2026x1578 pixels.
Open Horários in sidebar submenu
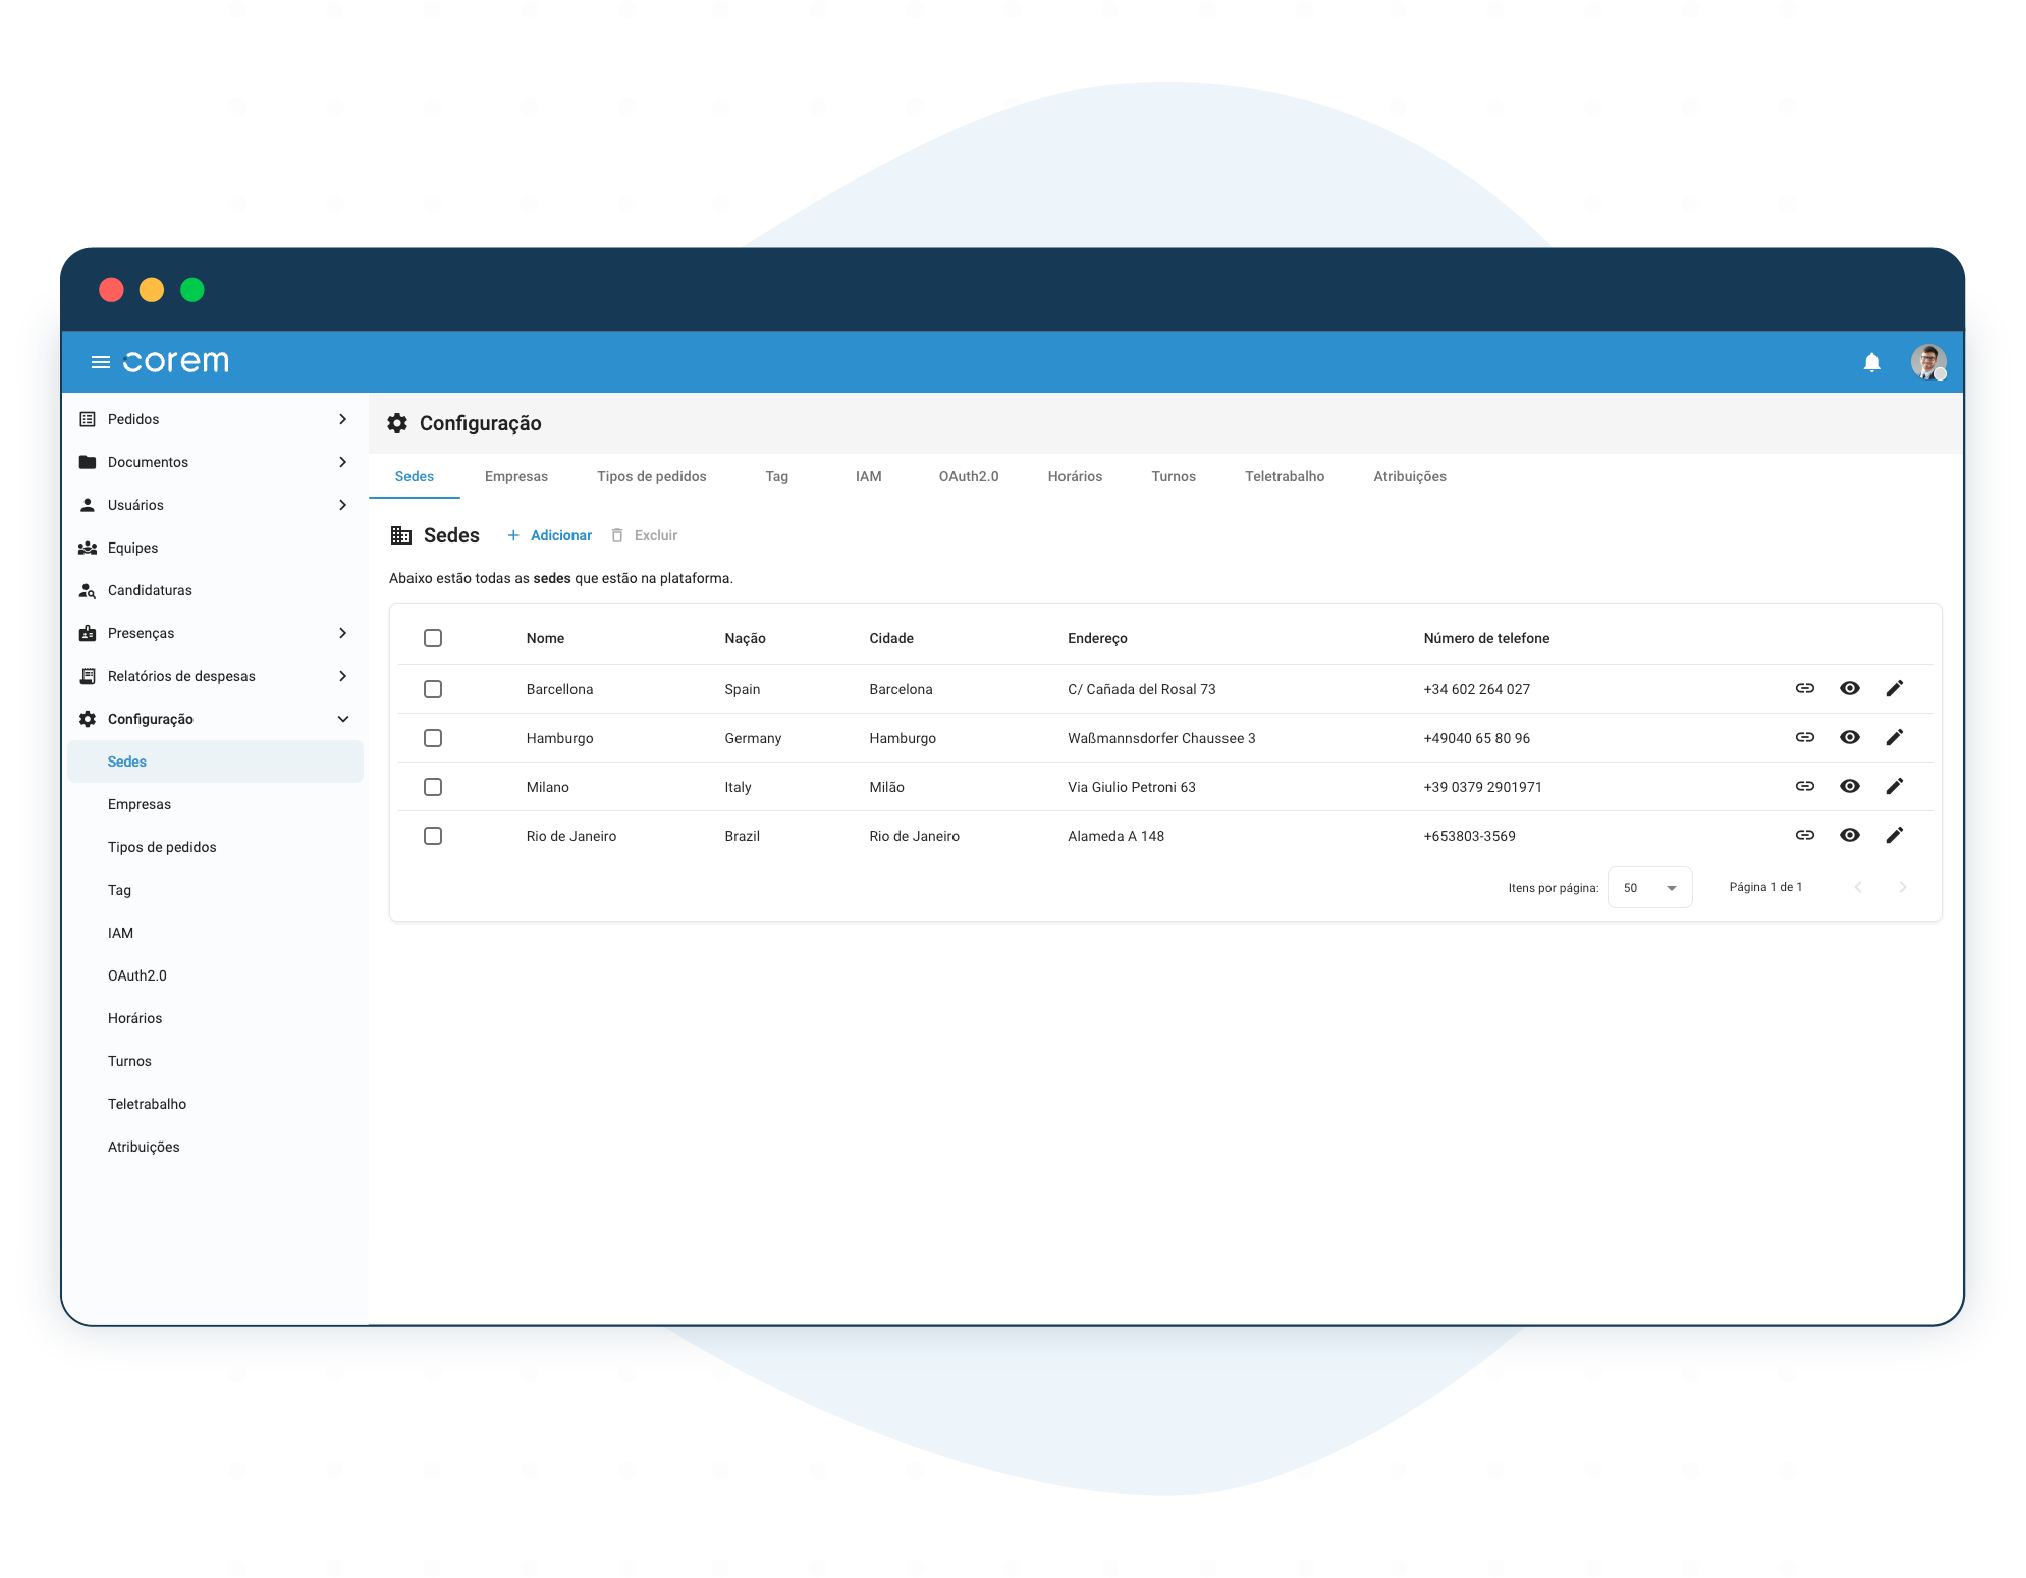click(x=135, y=1018)
